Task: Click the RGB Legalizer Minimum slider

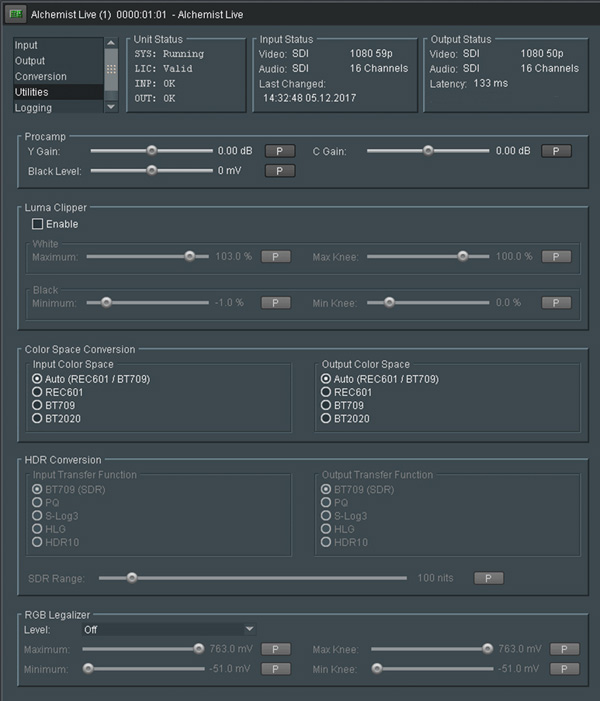Action: (x=144, y=668)
